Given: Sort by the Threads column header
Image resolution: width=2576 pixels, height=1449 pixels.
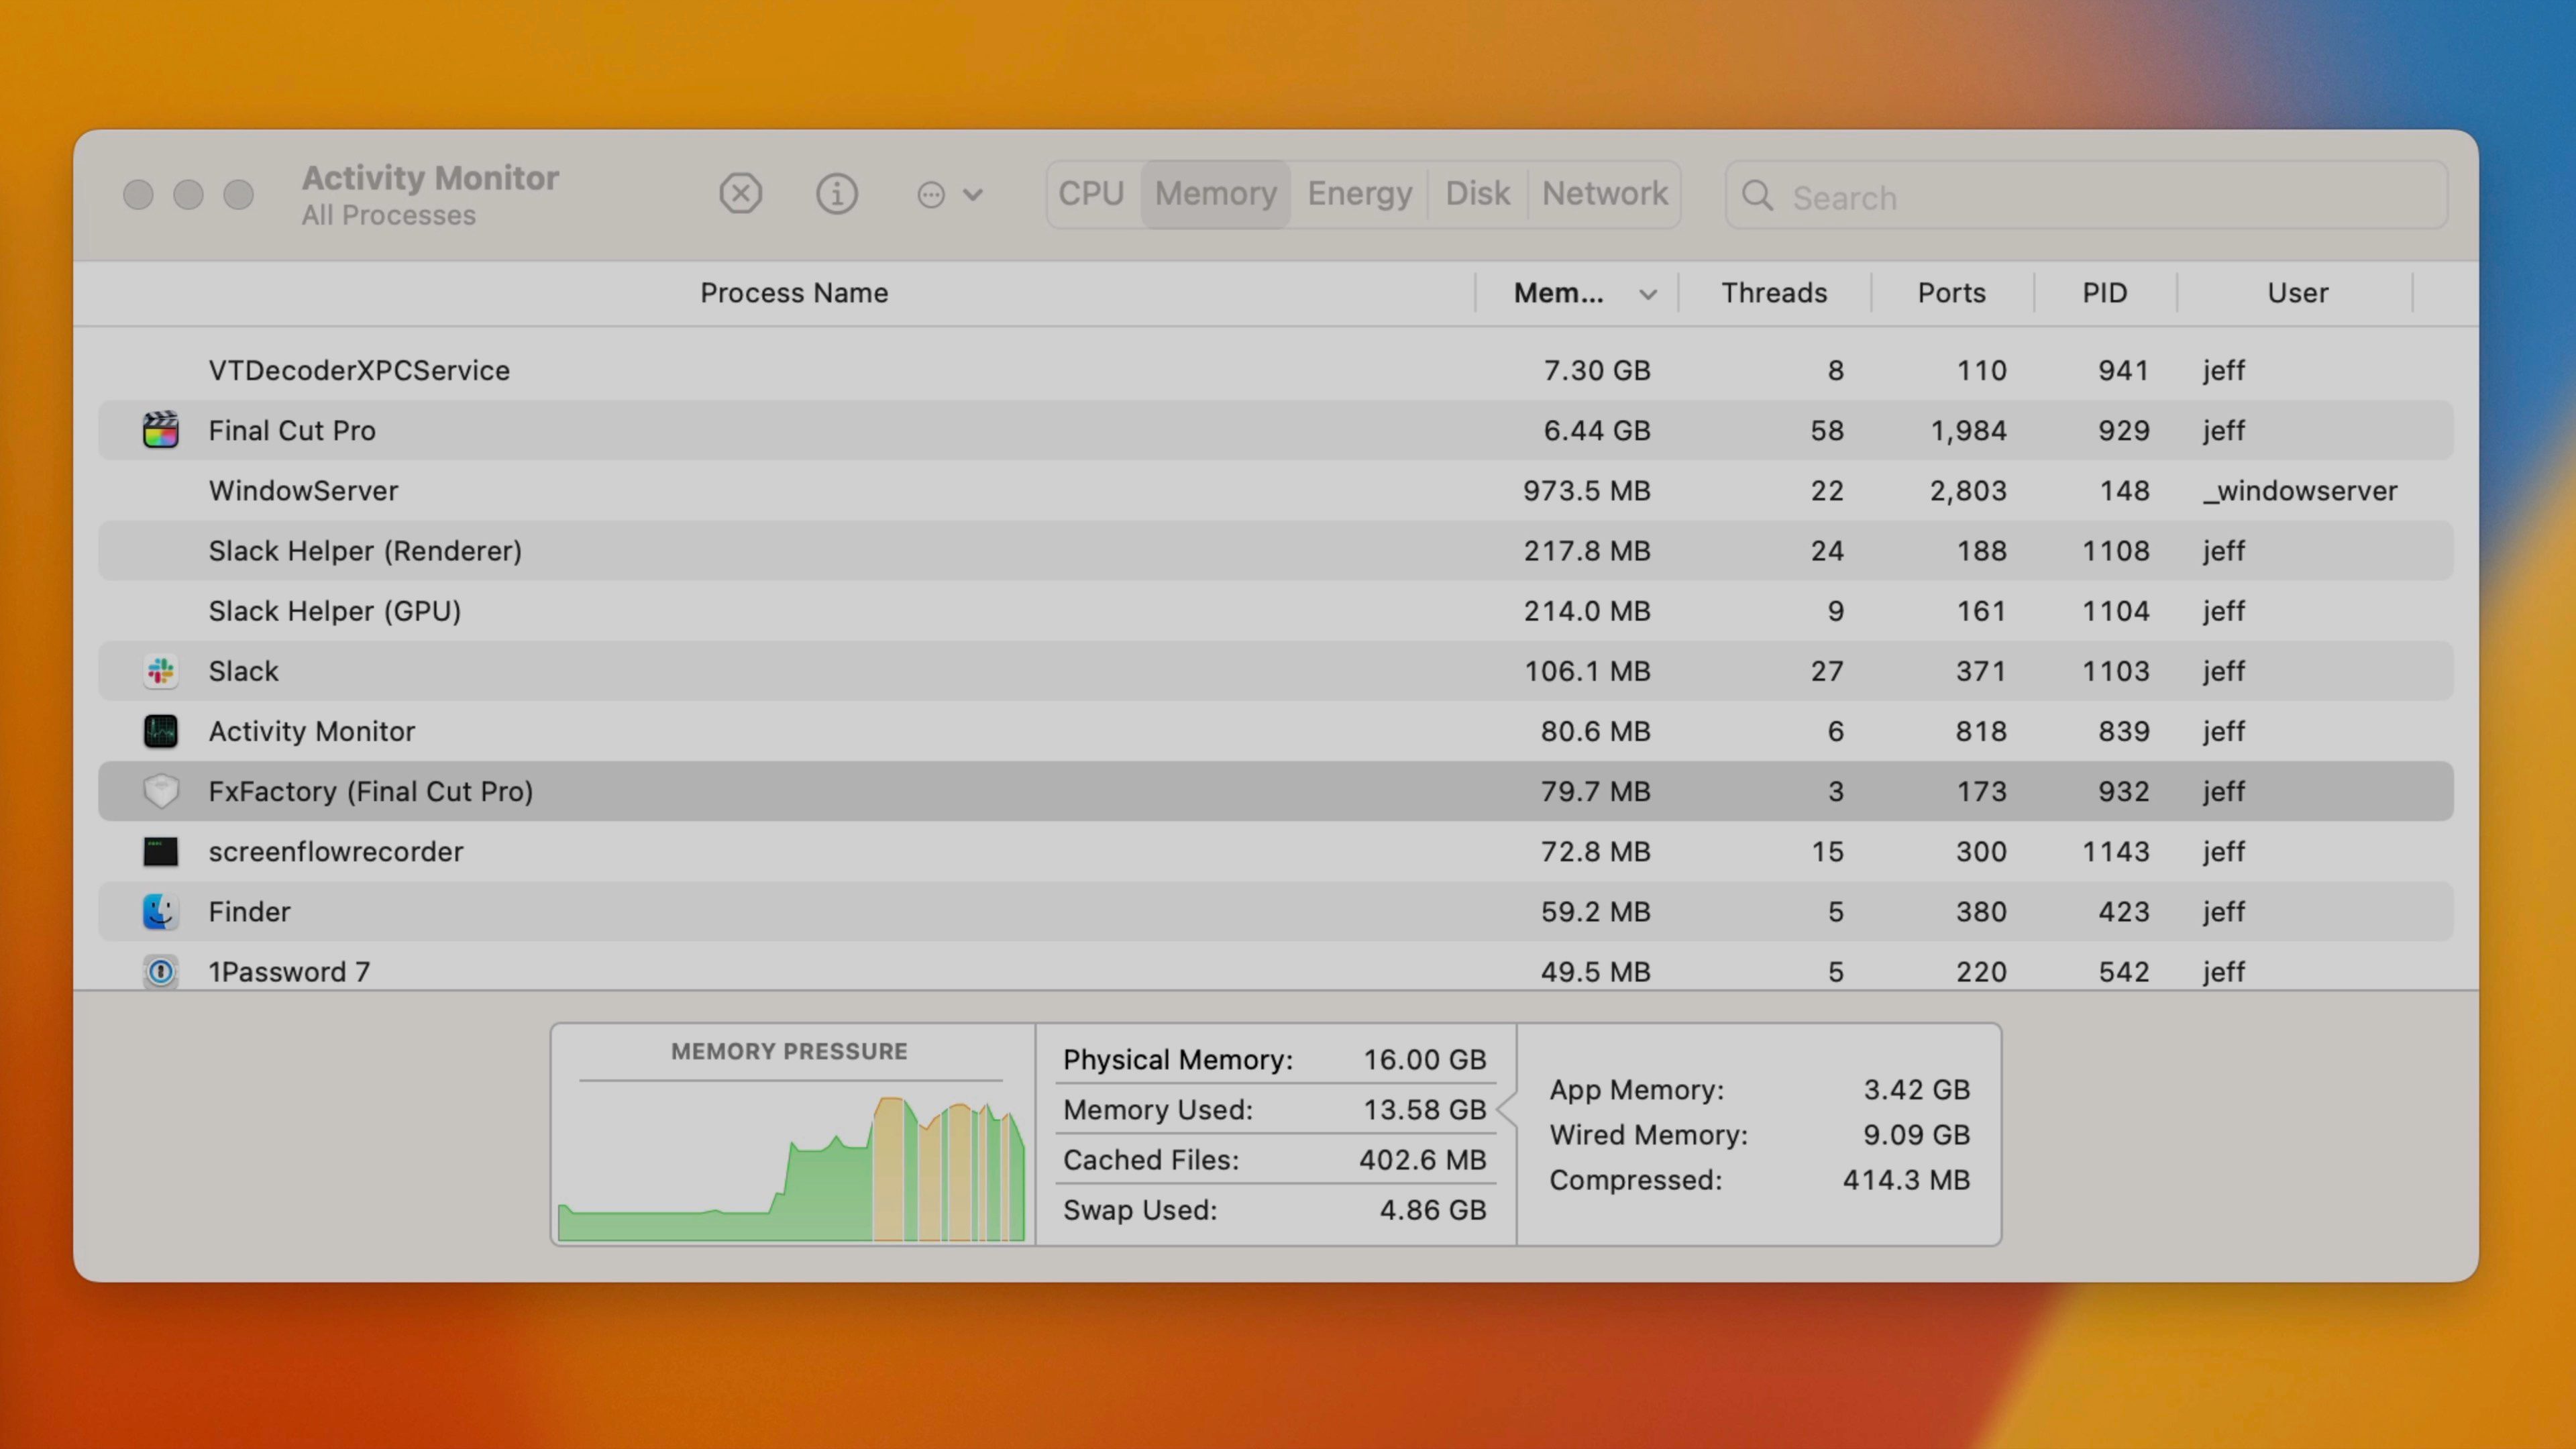Looking at the screenshot, I should [1774, 293].
